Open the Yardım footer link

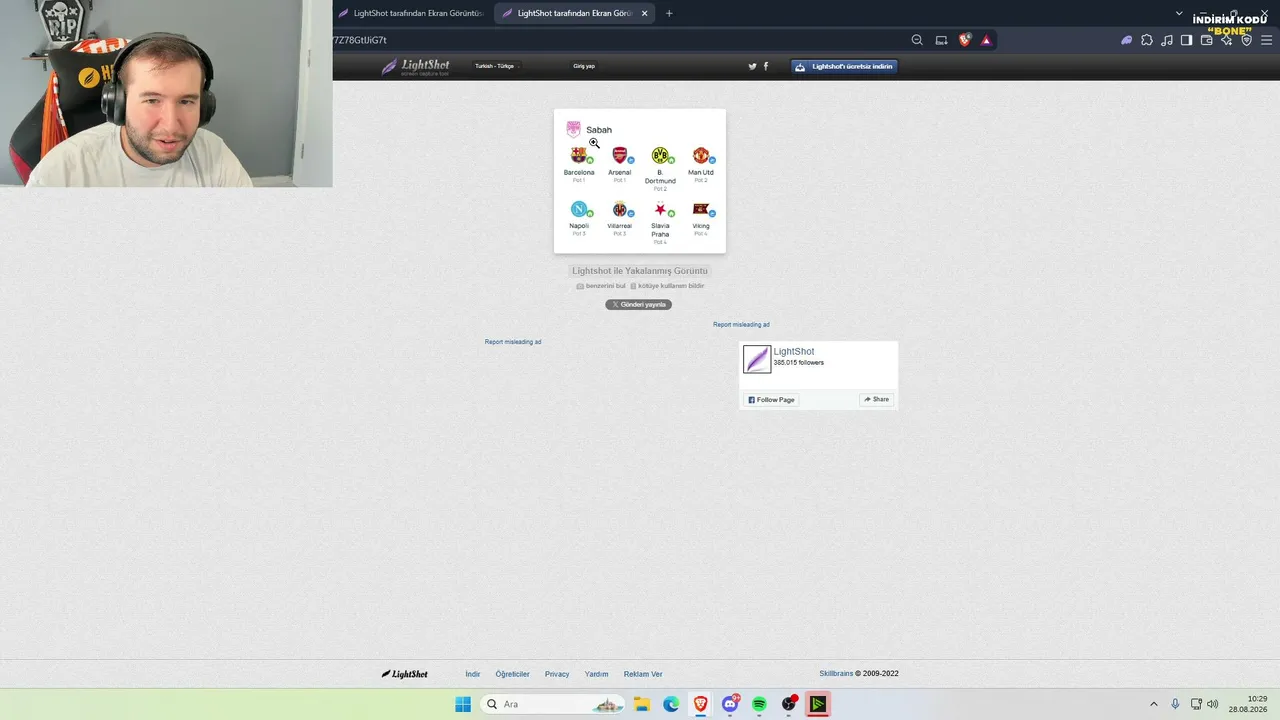(597, 674)
